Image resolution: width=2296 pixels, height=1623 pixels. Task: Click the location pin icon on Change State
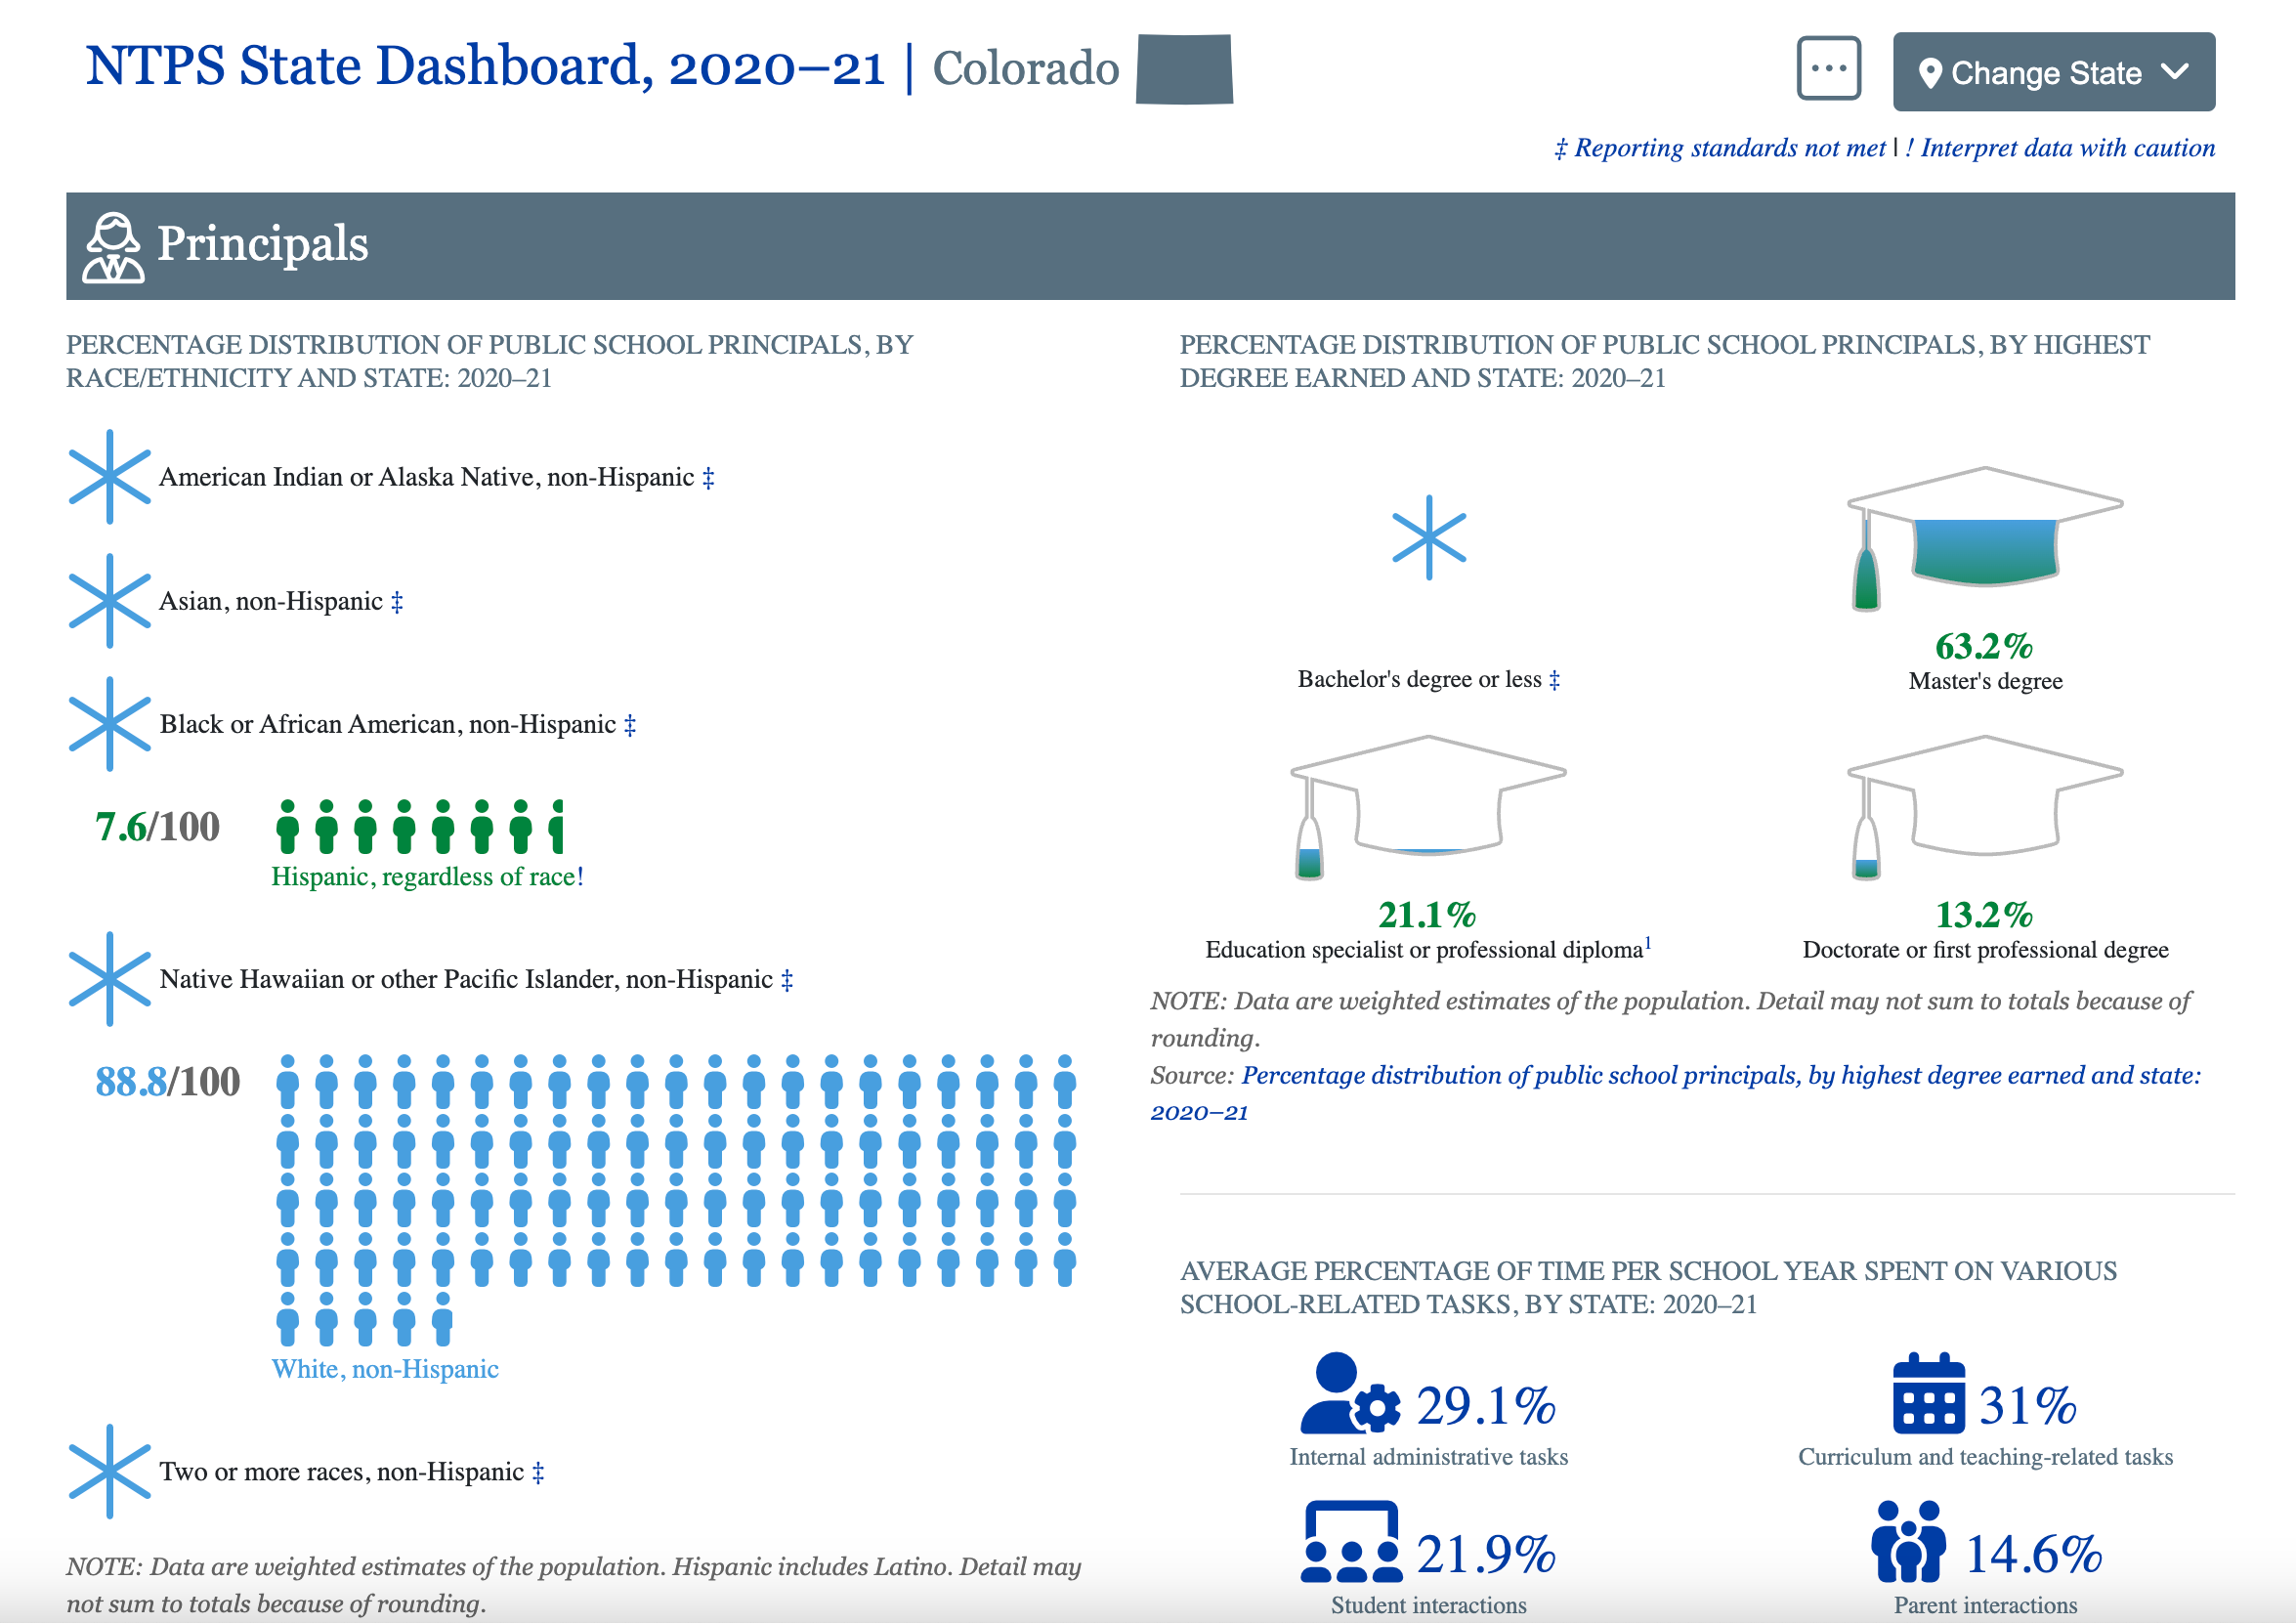tap(1930, 73)
